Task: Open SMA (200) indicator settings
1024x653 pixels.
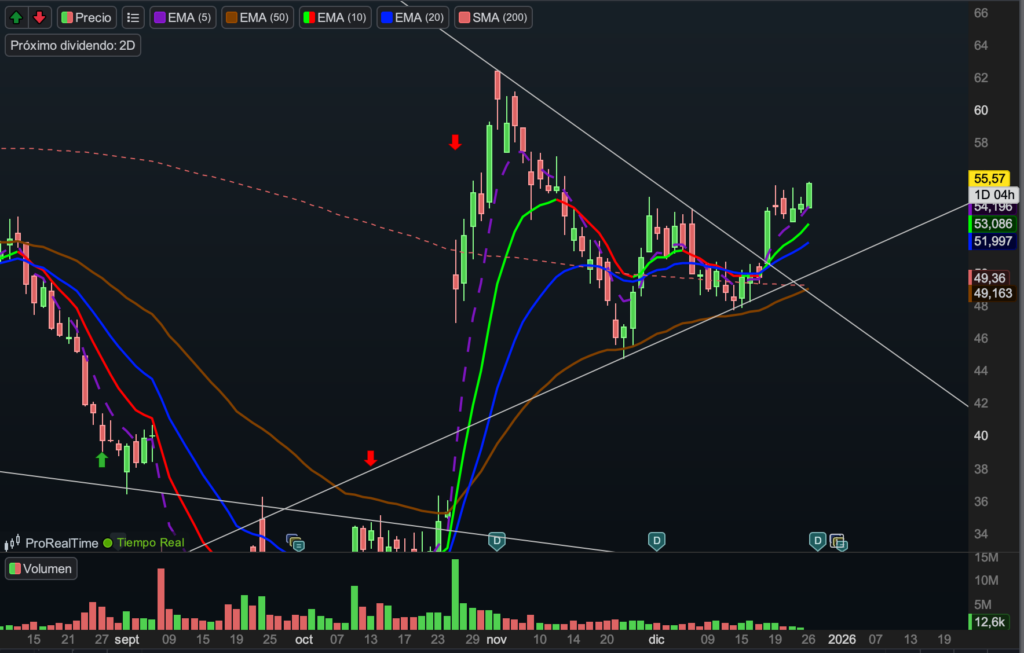Action: (x=493, y=17)
